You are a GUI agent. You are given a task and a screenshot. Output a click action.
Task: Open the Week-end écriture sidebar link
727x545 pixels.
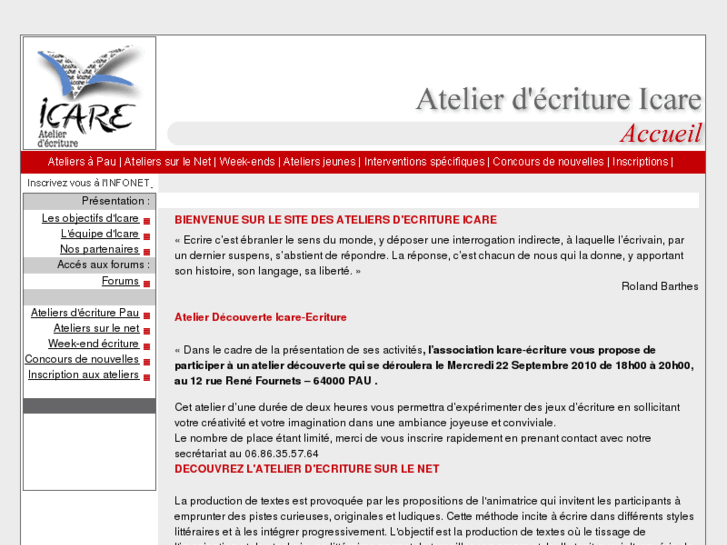point(94,344)
